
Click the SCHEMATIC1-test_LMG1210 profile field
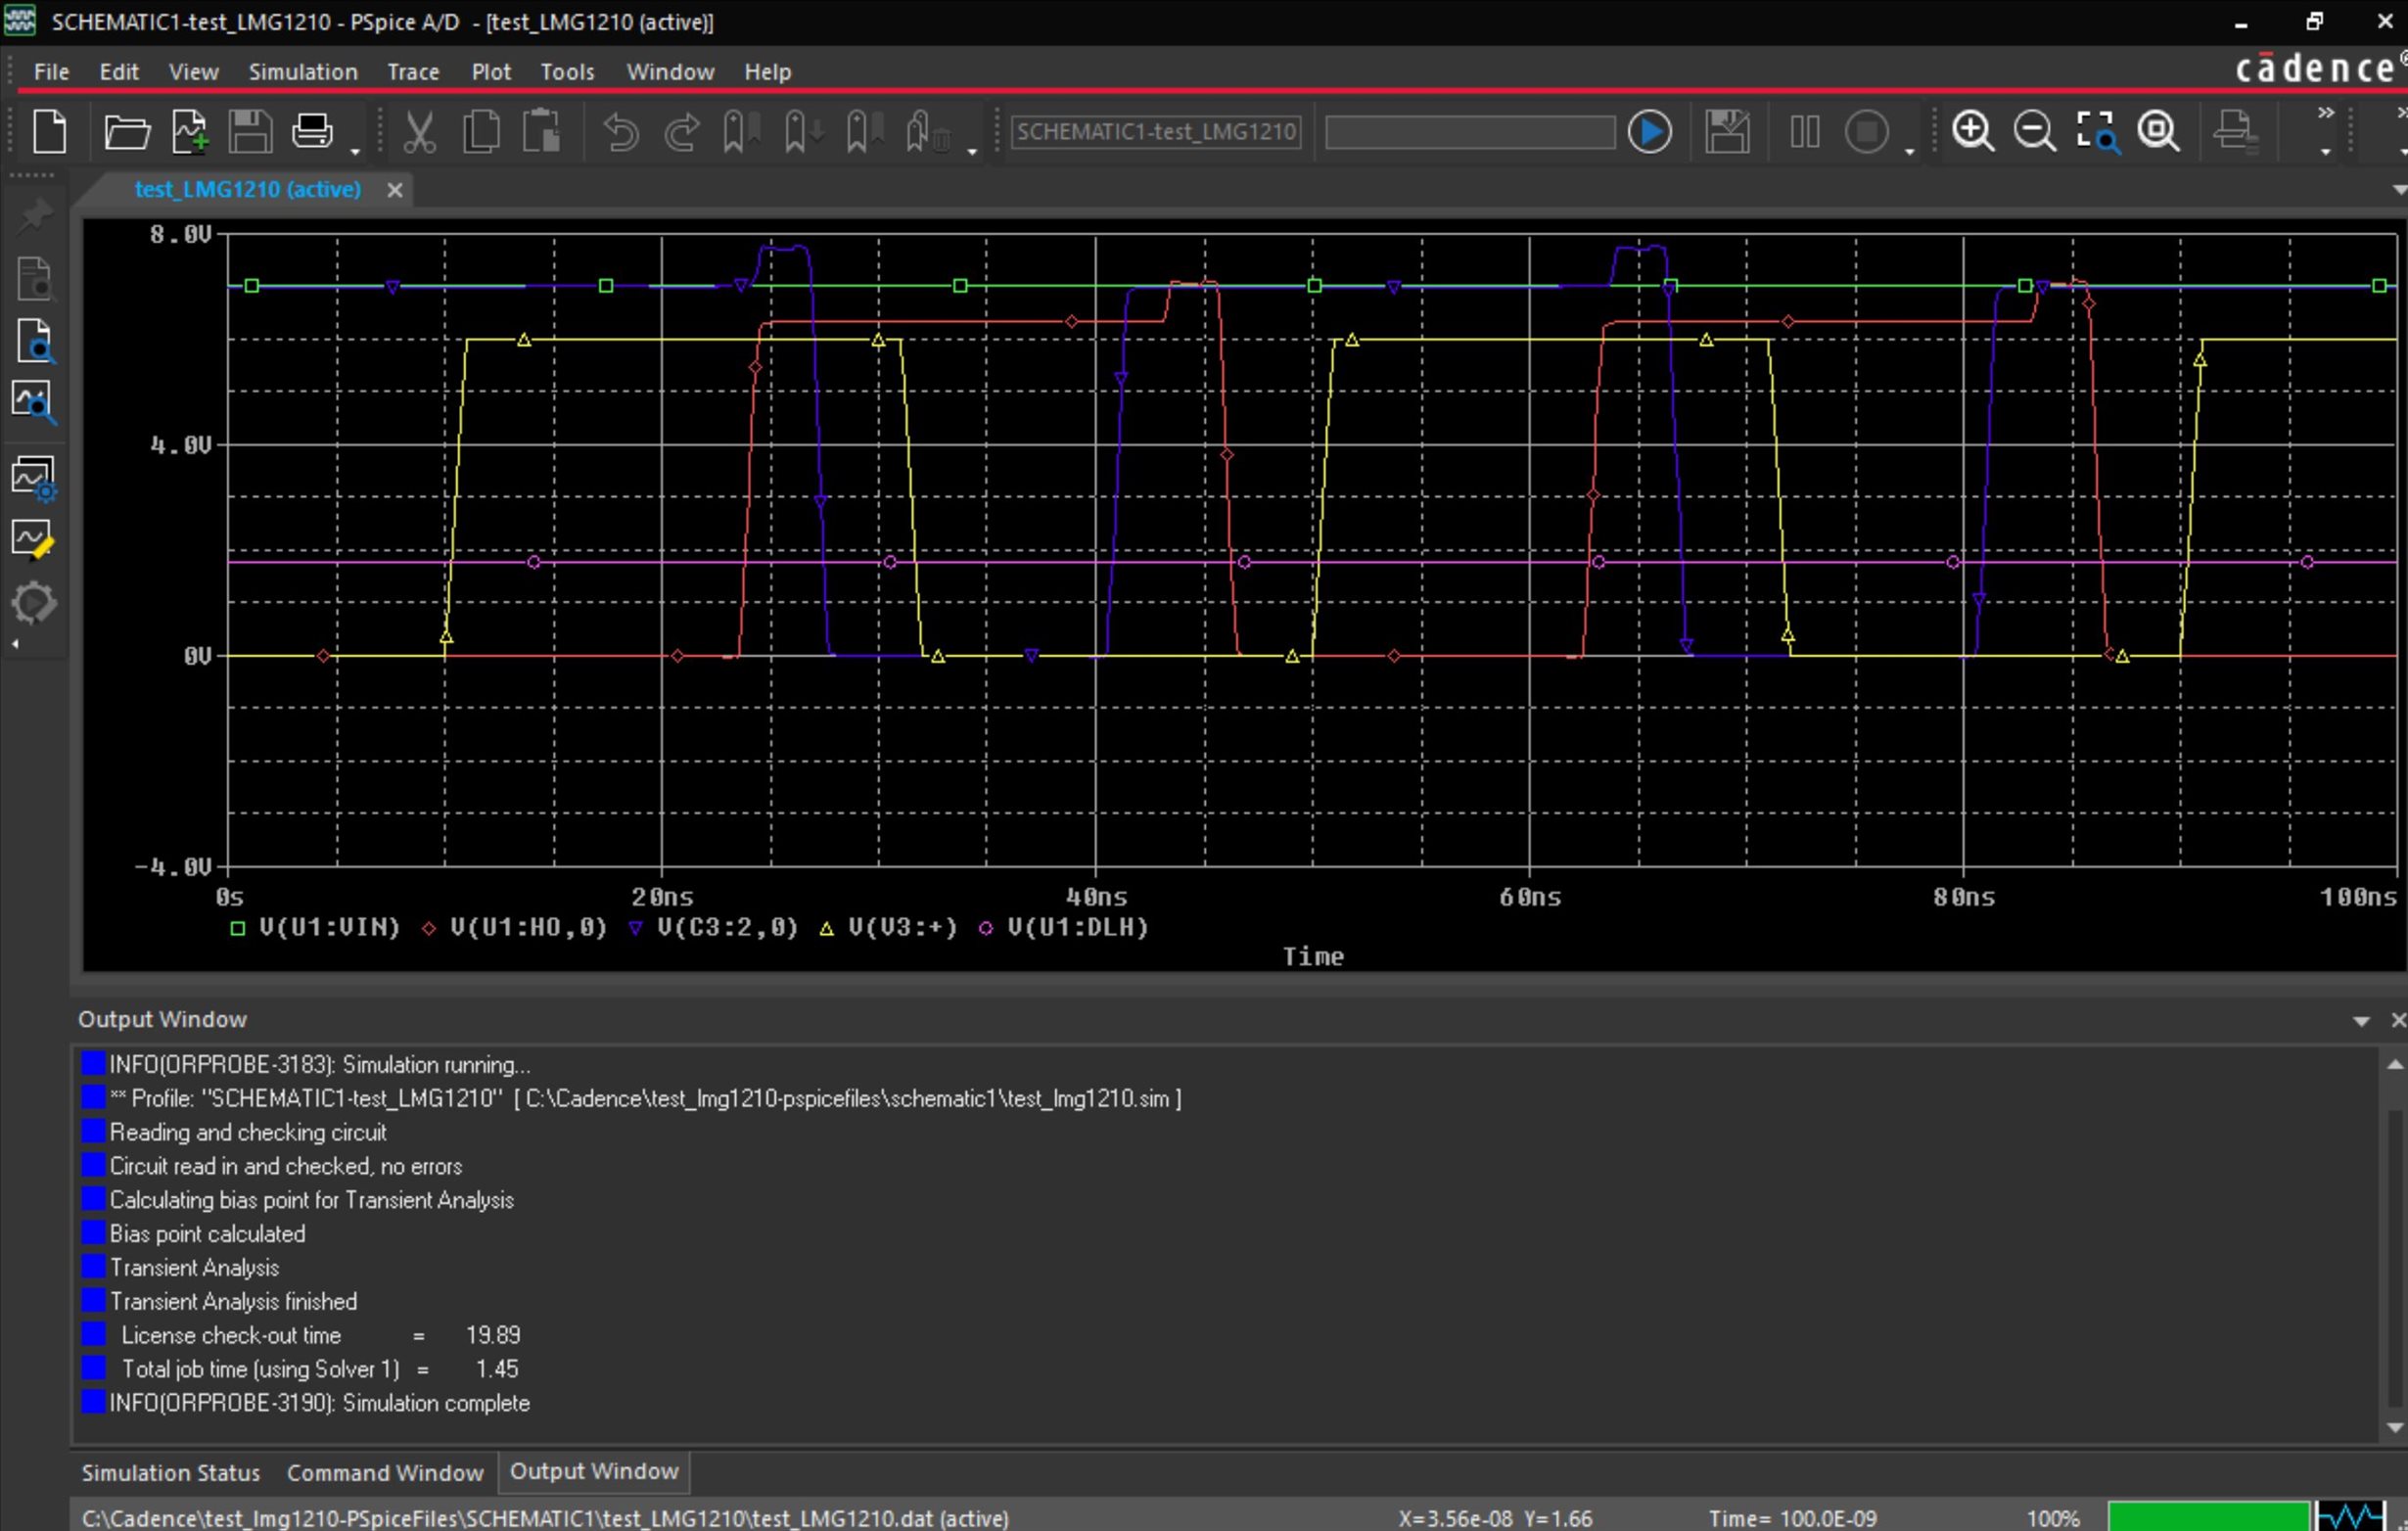coord(1156,132)
